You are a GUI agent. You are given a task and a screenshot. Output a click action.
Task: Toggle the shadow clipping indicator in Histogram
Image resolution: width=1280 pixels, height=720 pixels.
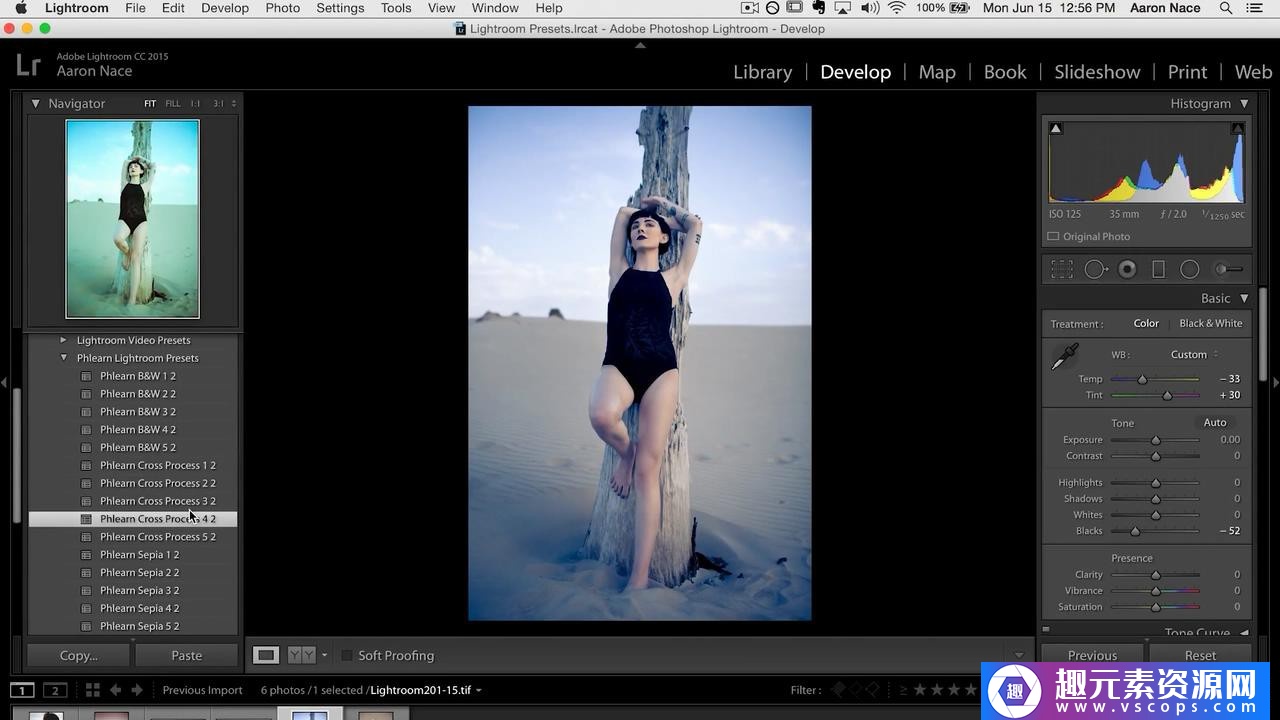click(1056, 128)
